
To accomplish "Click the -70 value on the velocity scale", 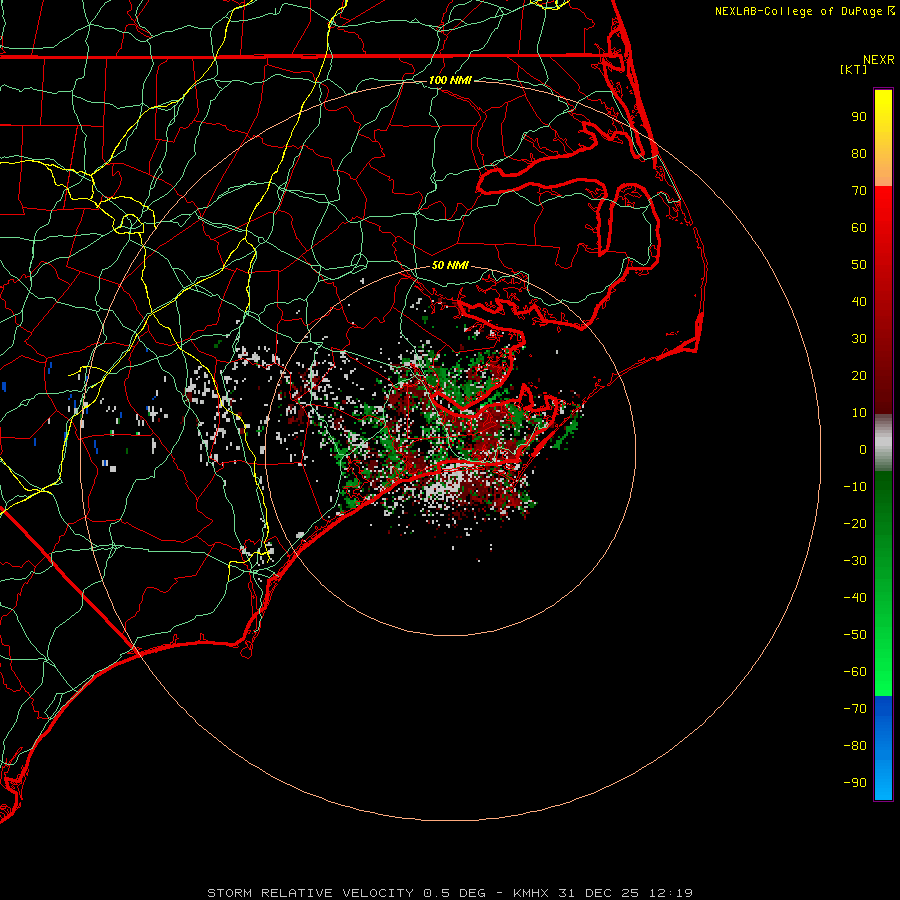I will click(855, 709).
